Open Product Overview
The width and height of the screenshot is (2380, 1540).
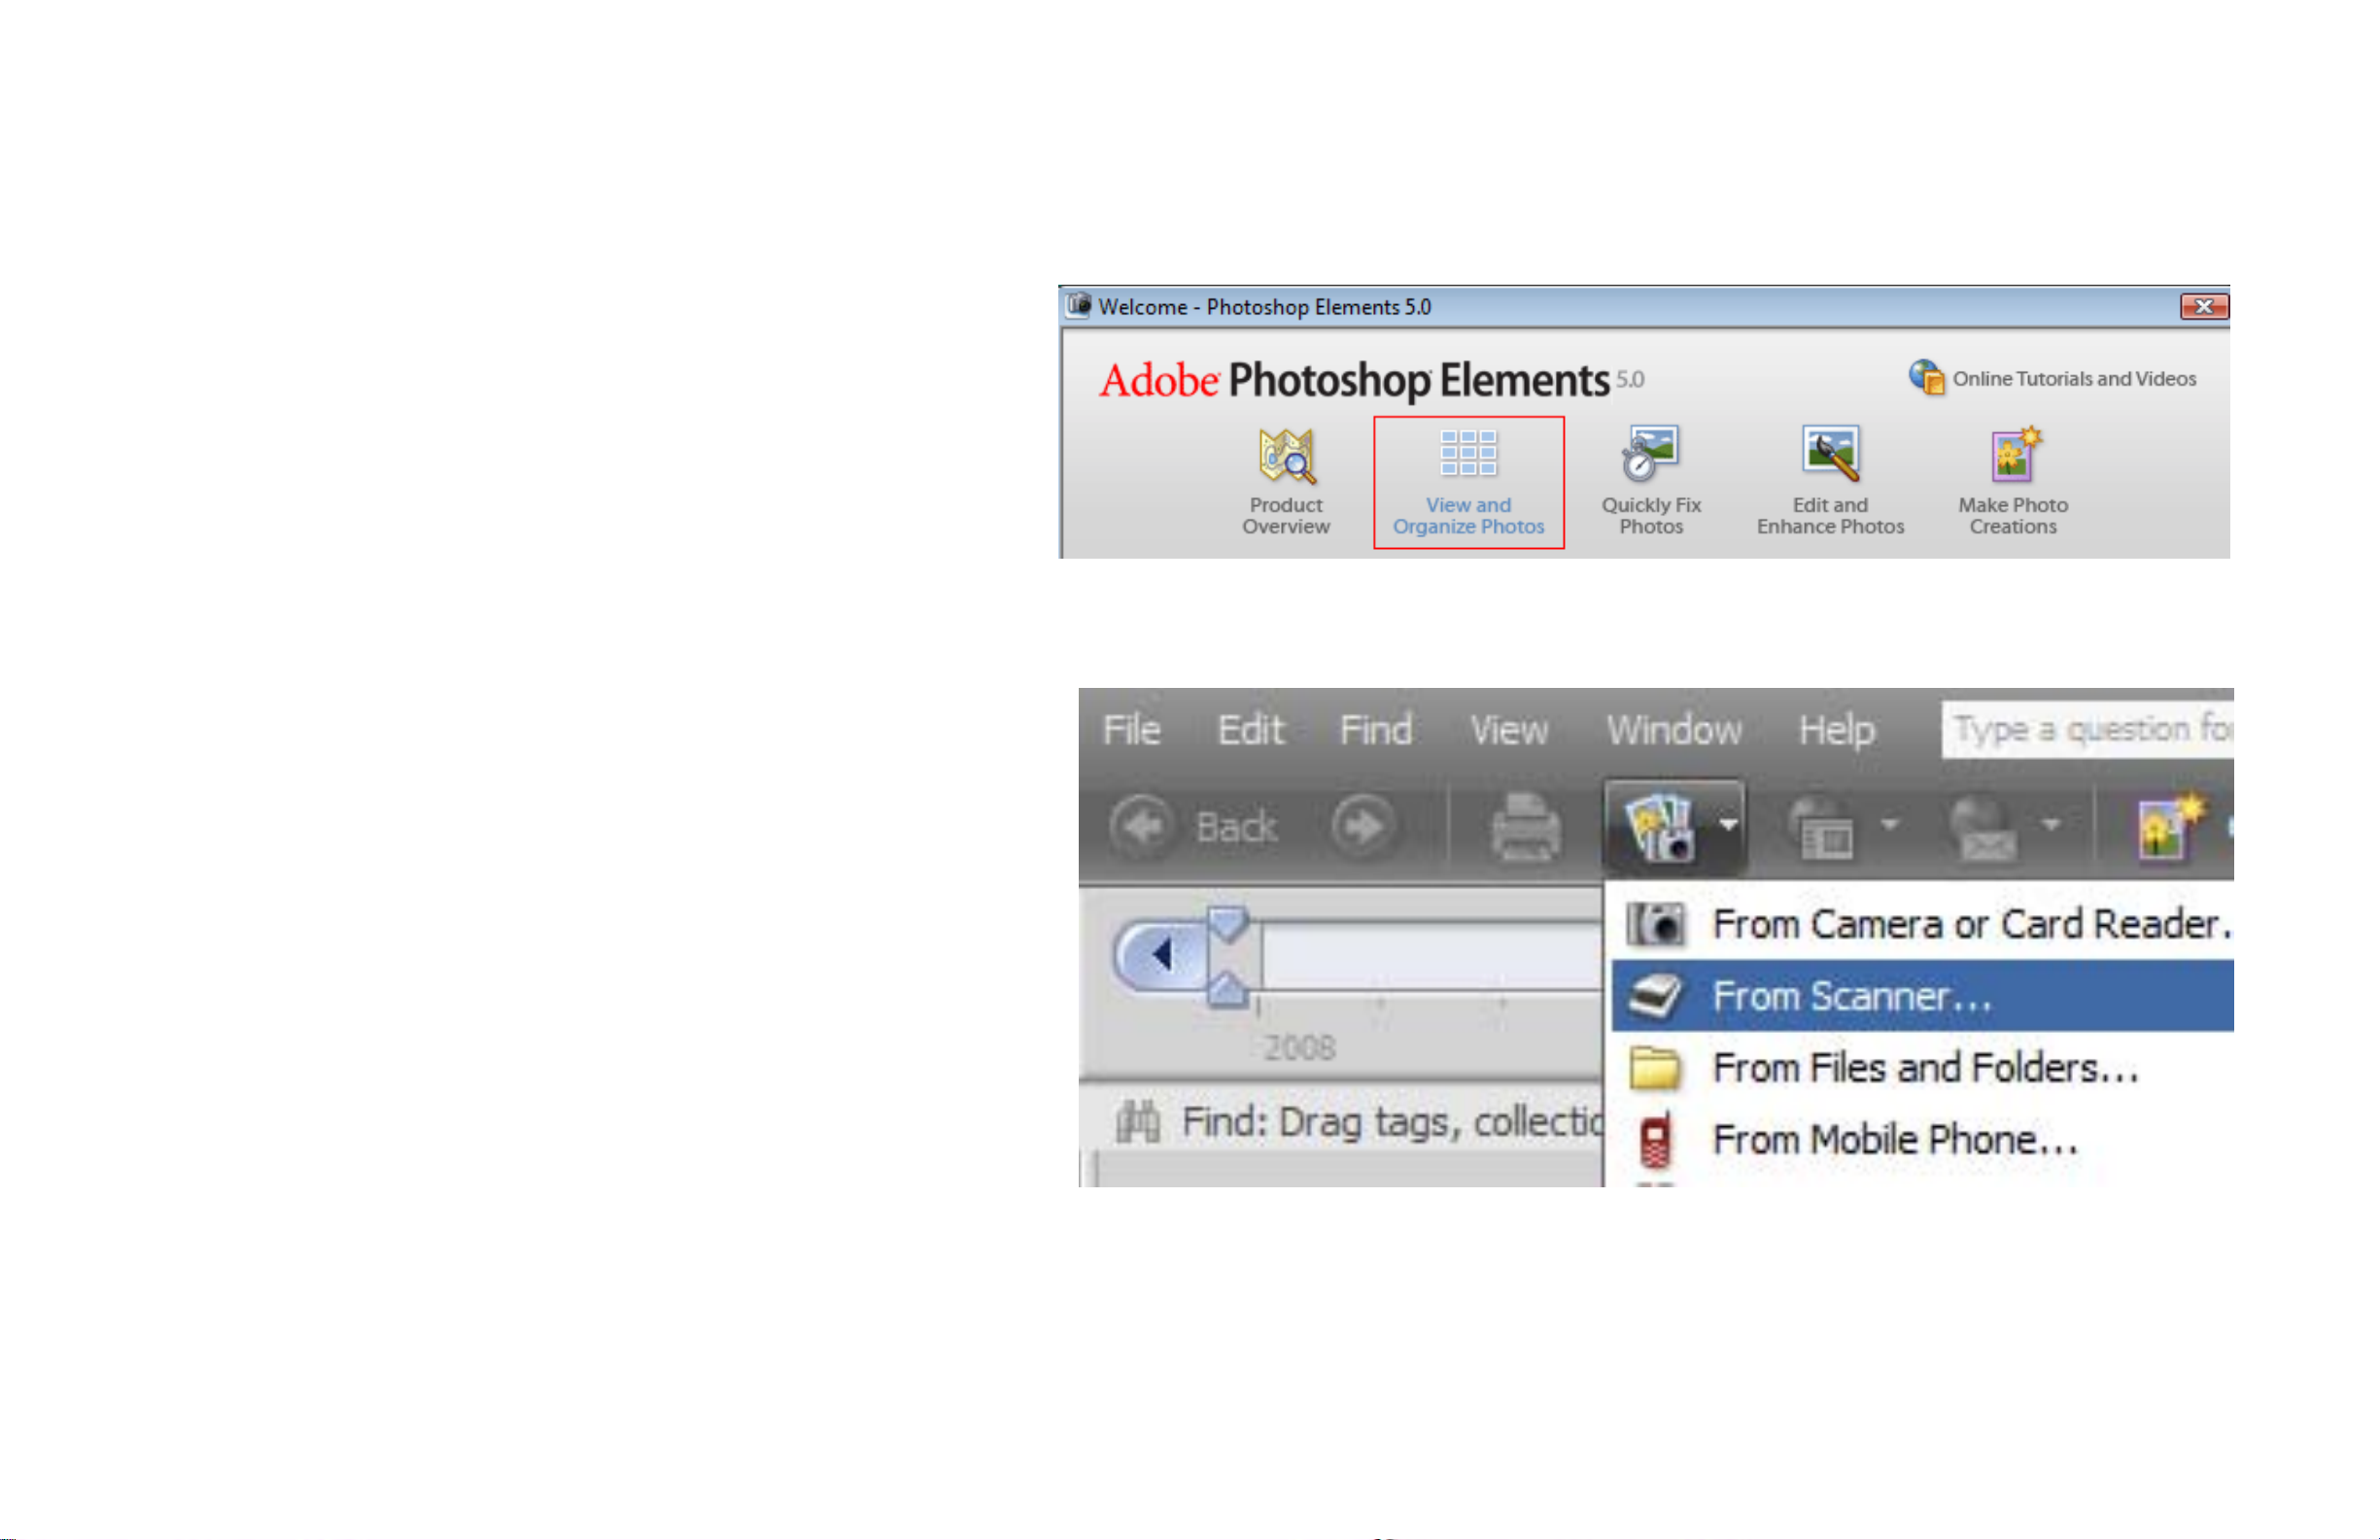[x=1286, y=482]
